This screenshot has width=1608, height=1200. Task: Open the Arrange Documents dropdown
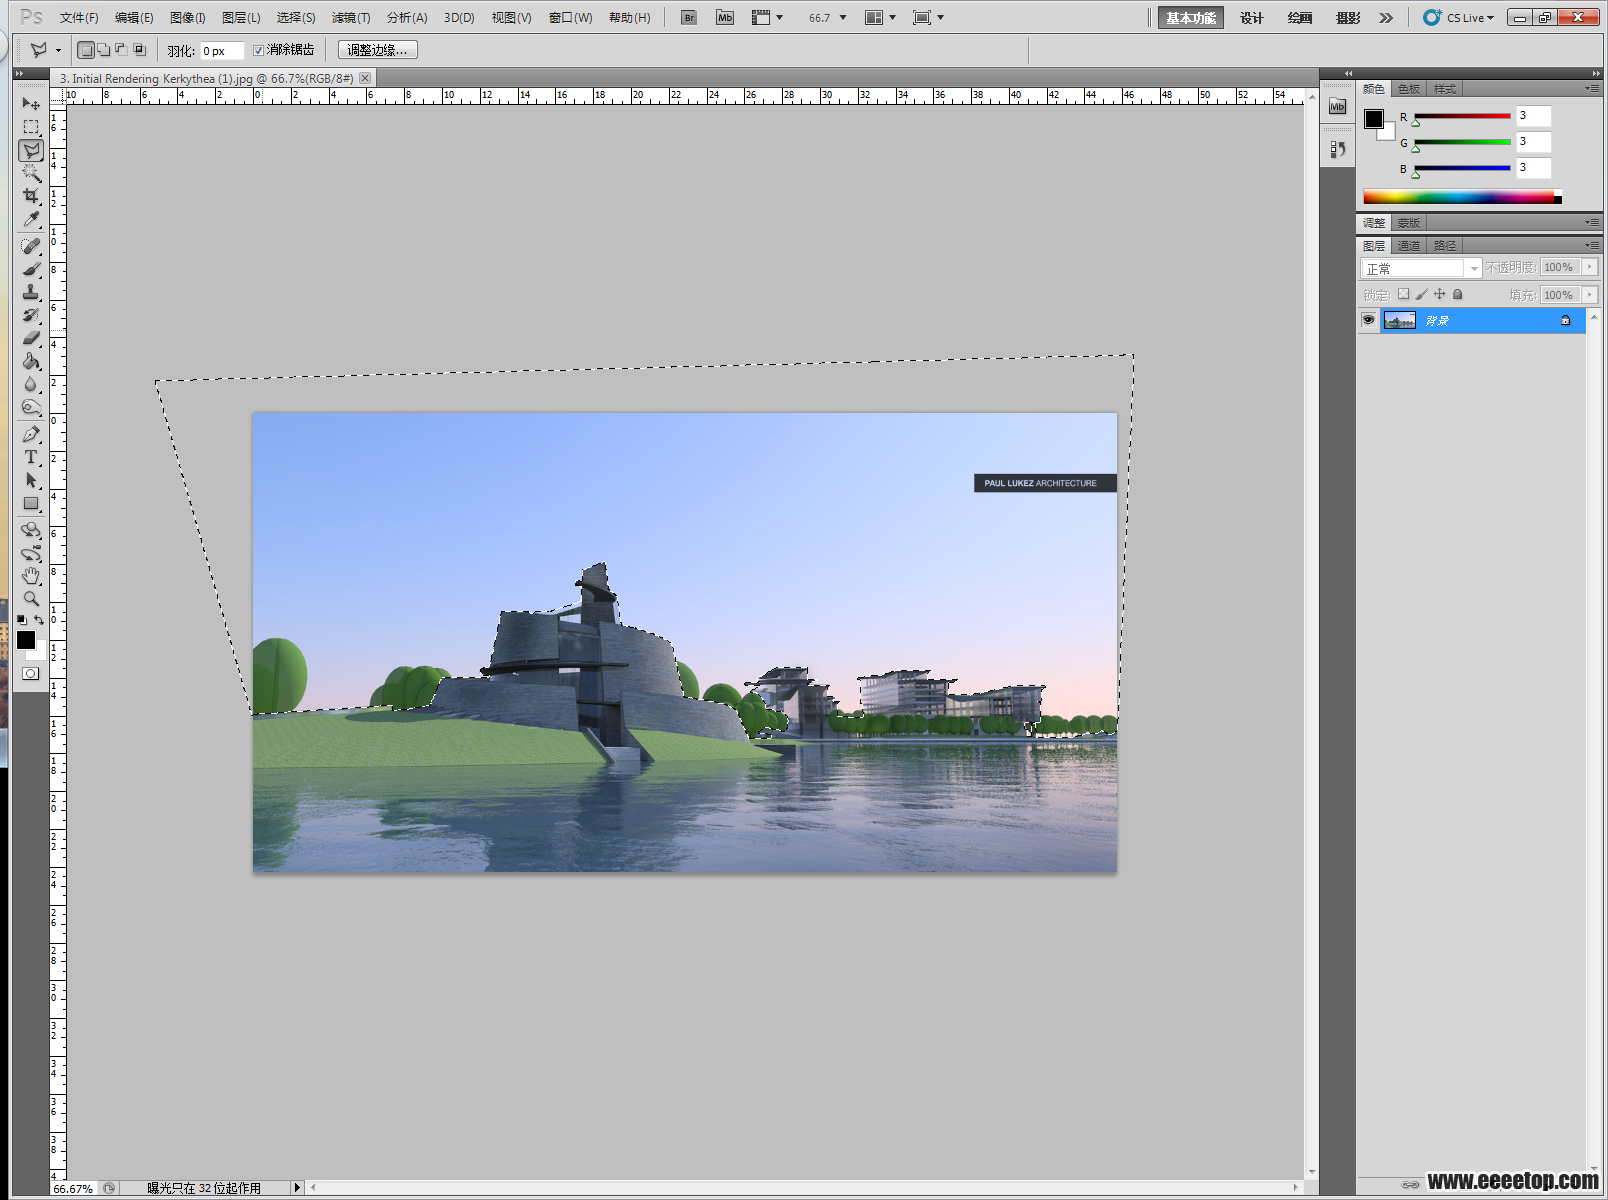pos(880,17)
